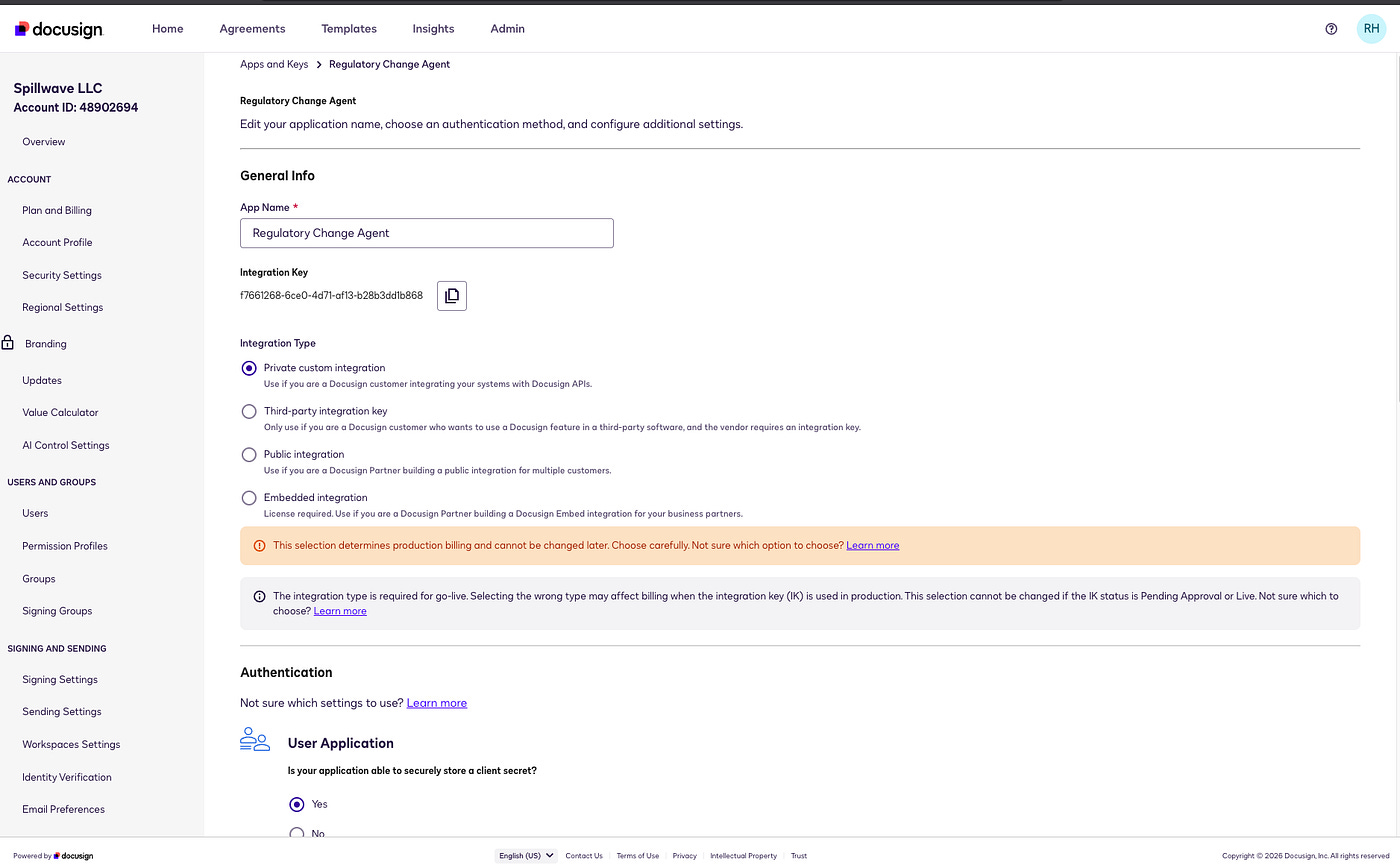Click Learn more in gray go-live notice
Image resolution: width=1400 pixels, height=867 pixels.
[340, 611]
